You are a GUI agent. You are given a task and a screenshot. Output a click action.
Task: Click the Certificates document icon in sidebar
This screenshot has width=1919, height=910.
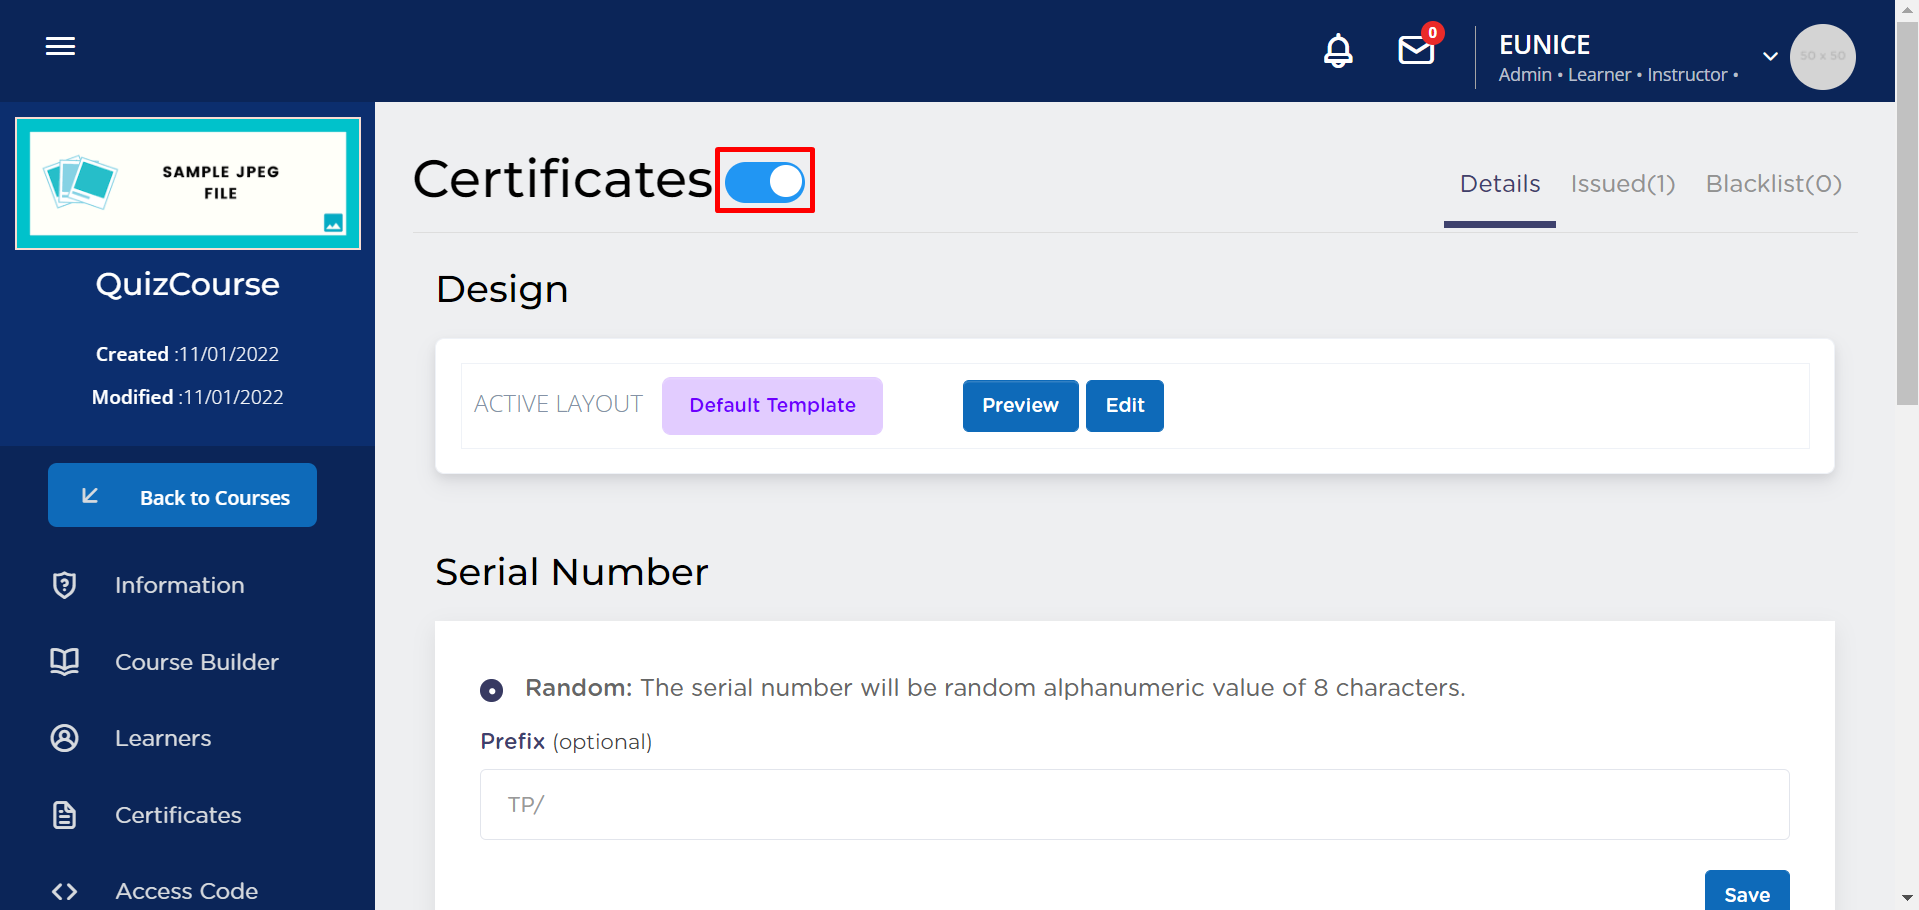[65, 815]
